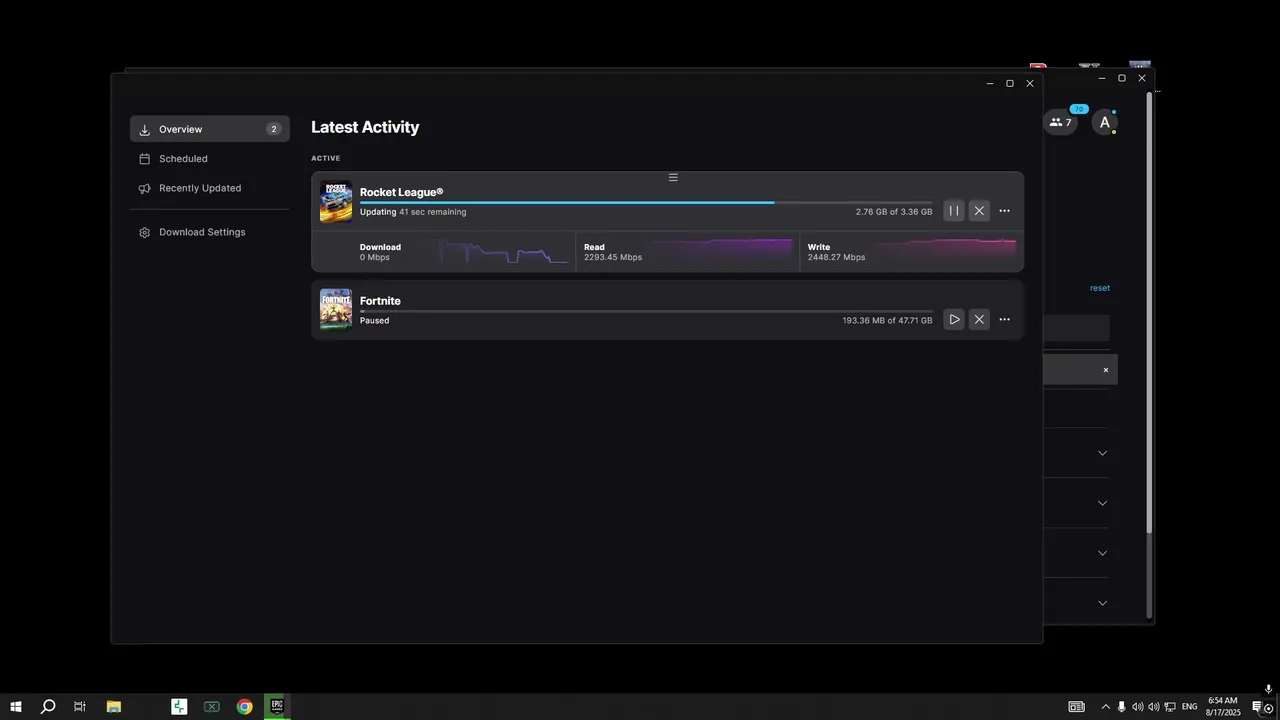The width and height of the screenshot is (1280, 720).
Task: Click the Rocket League update progress bar
Action: (x=646, y=202)
